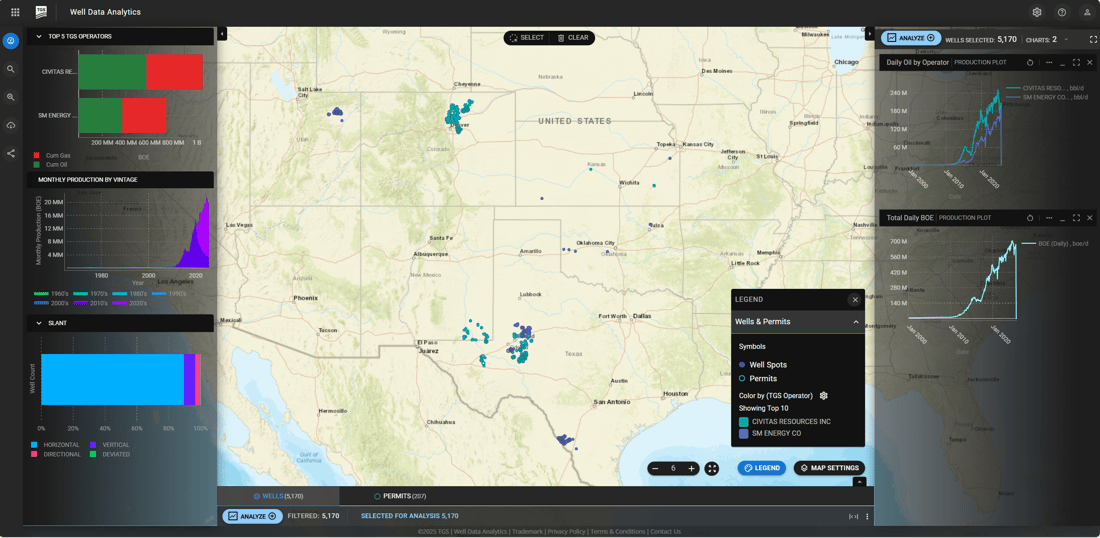This screenshot has height=538, width=1100.
Task: Toggle the Permits symbol in legend
Action: (x=742, y=379)
